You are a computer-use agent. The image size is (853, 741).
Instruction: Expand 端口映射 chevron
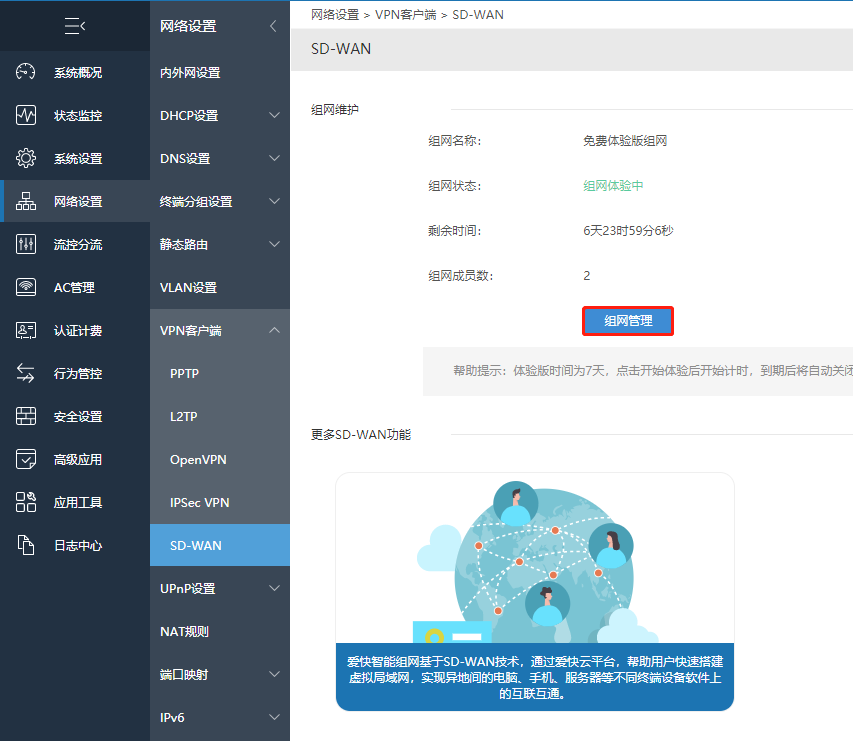coord(275,674)
